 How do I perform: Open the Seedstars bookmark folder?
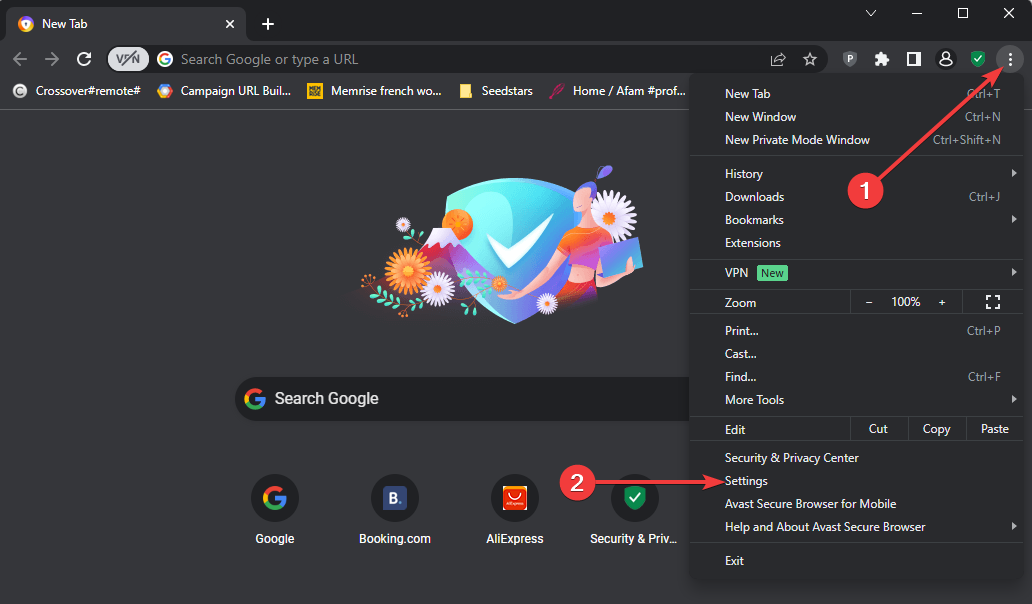(496, 91)
